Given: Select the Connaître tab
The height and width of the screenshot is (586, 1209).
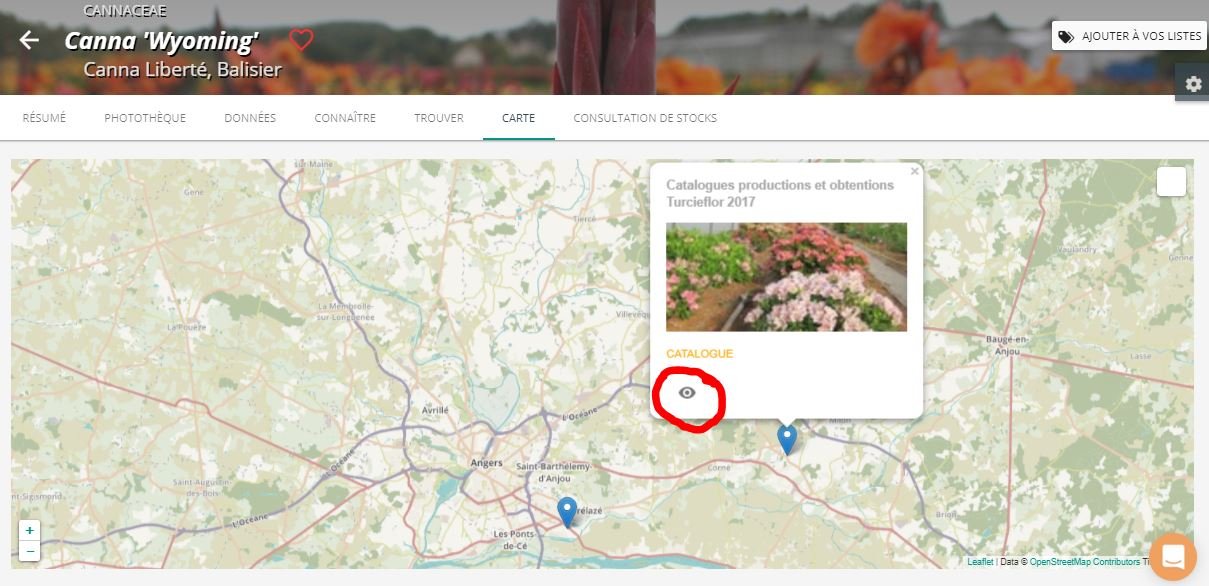Looking at the screenshot, I should point(345,118).
